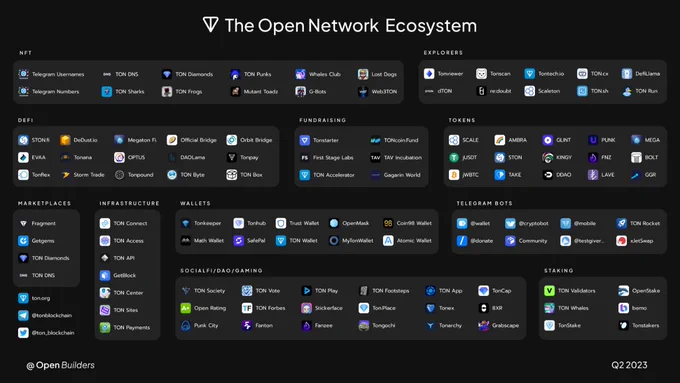Viewport: 680px width, 383px height.
Task: Click the TON Validators icon
Action: [x=549, y=291]
